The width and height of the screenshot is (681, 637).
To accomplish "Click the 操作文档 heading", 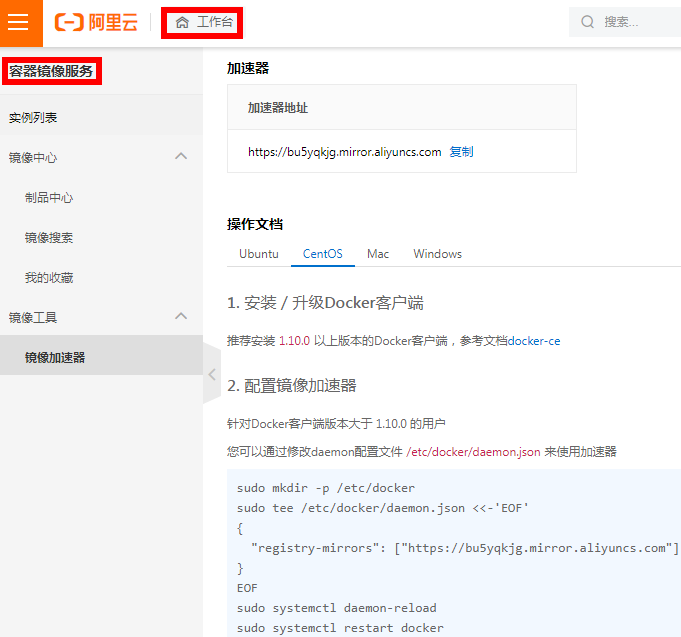I will (x=255, y=224).
